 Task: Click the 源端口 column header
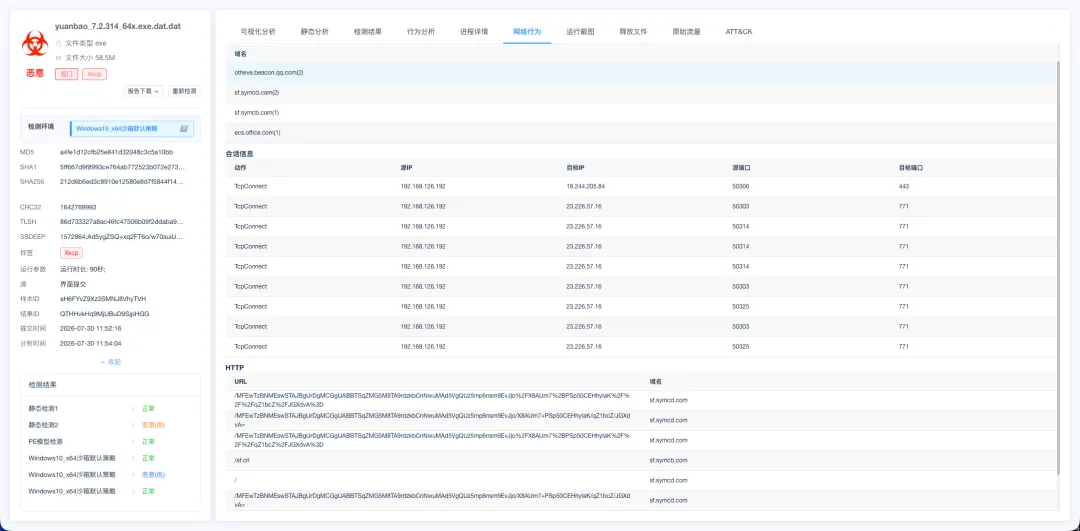[741, 167]
